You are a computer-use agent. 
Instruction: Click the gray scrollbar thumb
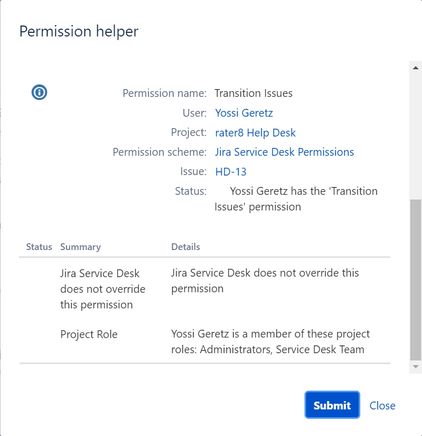tap(415, 279)
